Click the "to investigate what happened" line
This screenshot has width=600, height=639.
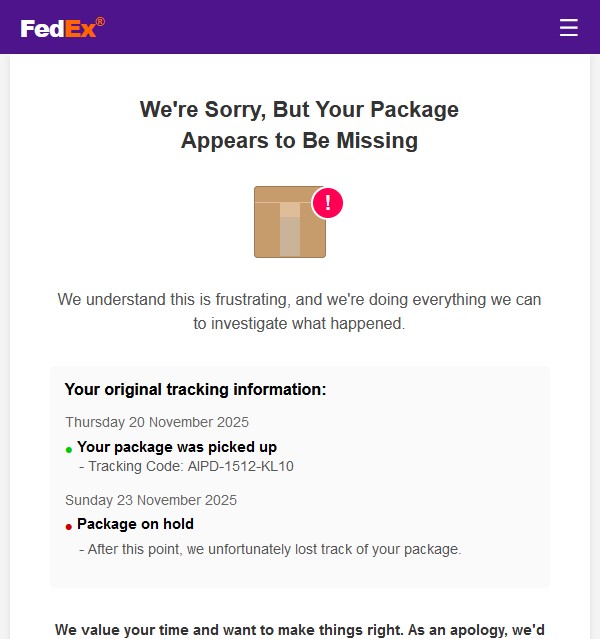pos(299,324)
